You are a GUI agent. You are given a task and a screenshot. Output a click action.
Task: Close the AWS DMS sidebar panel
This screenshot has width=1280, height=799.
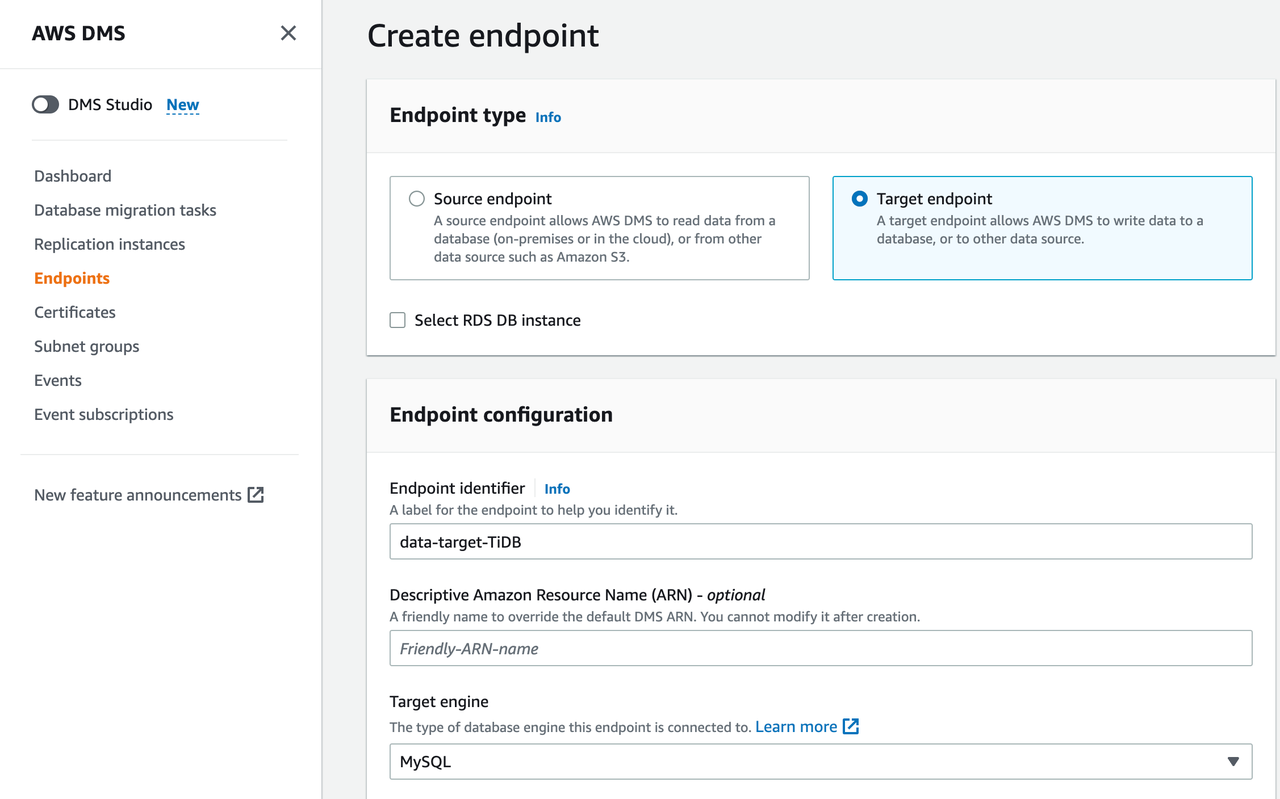[288, 33]
